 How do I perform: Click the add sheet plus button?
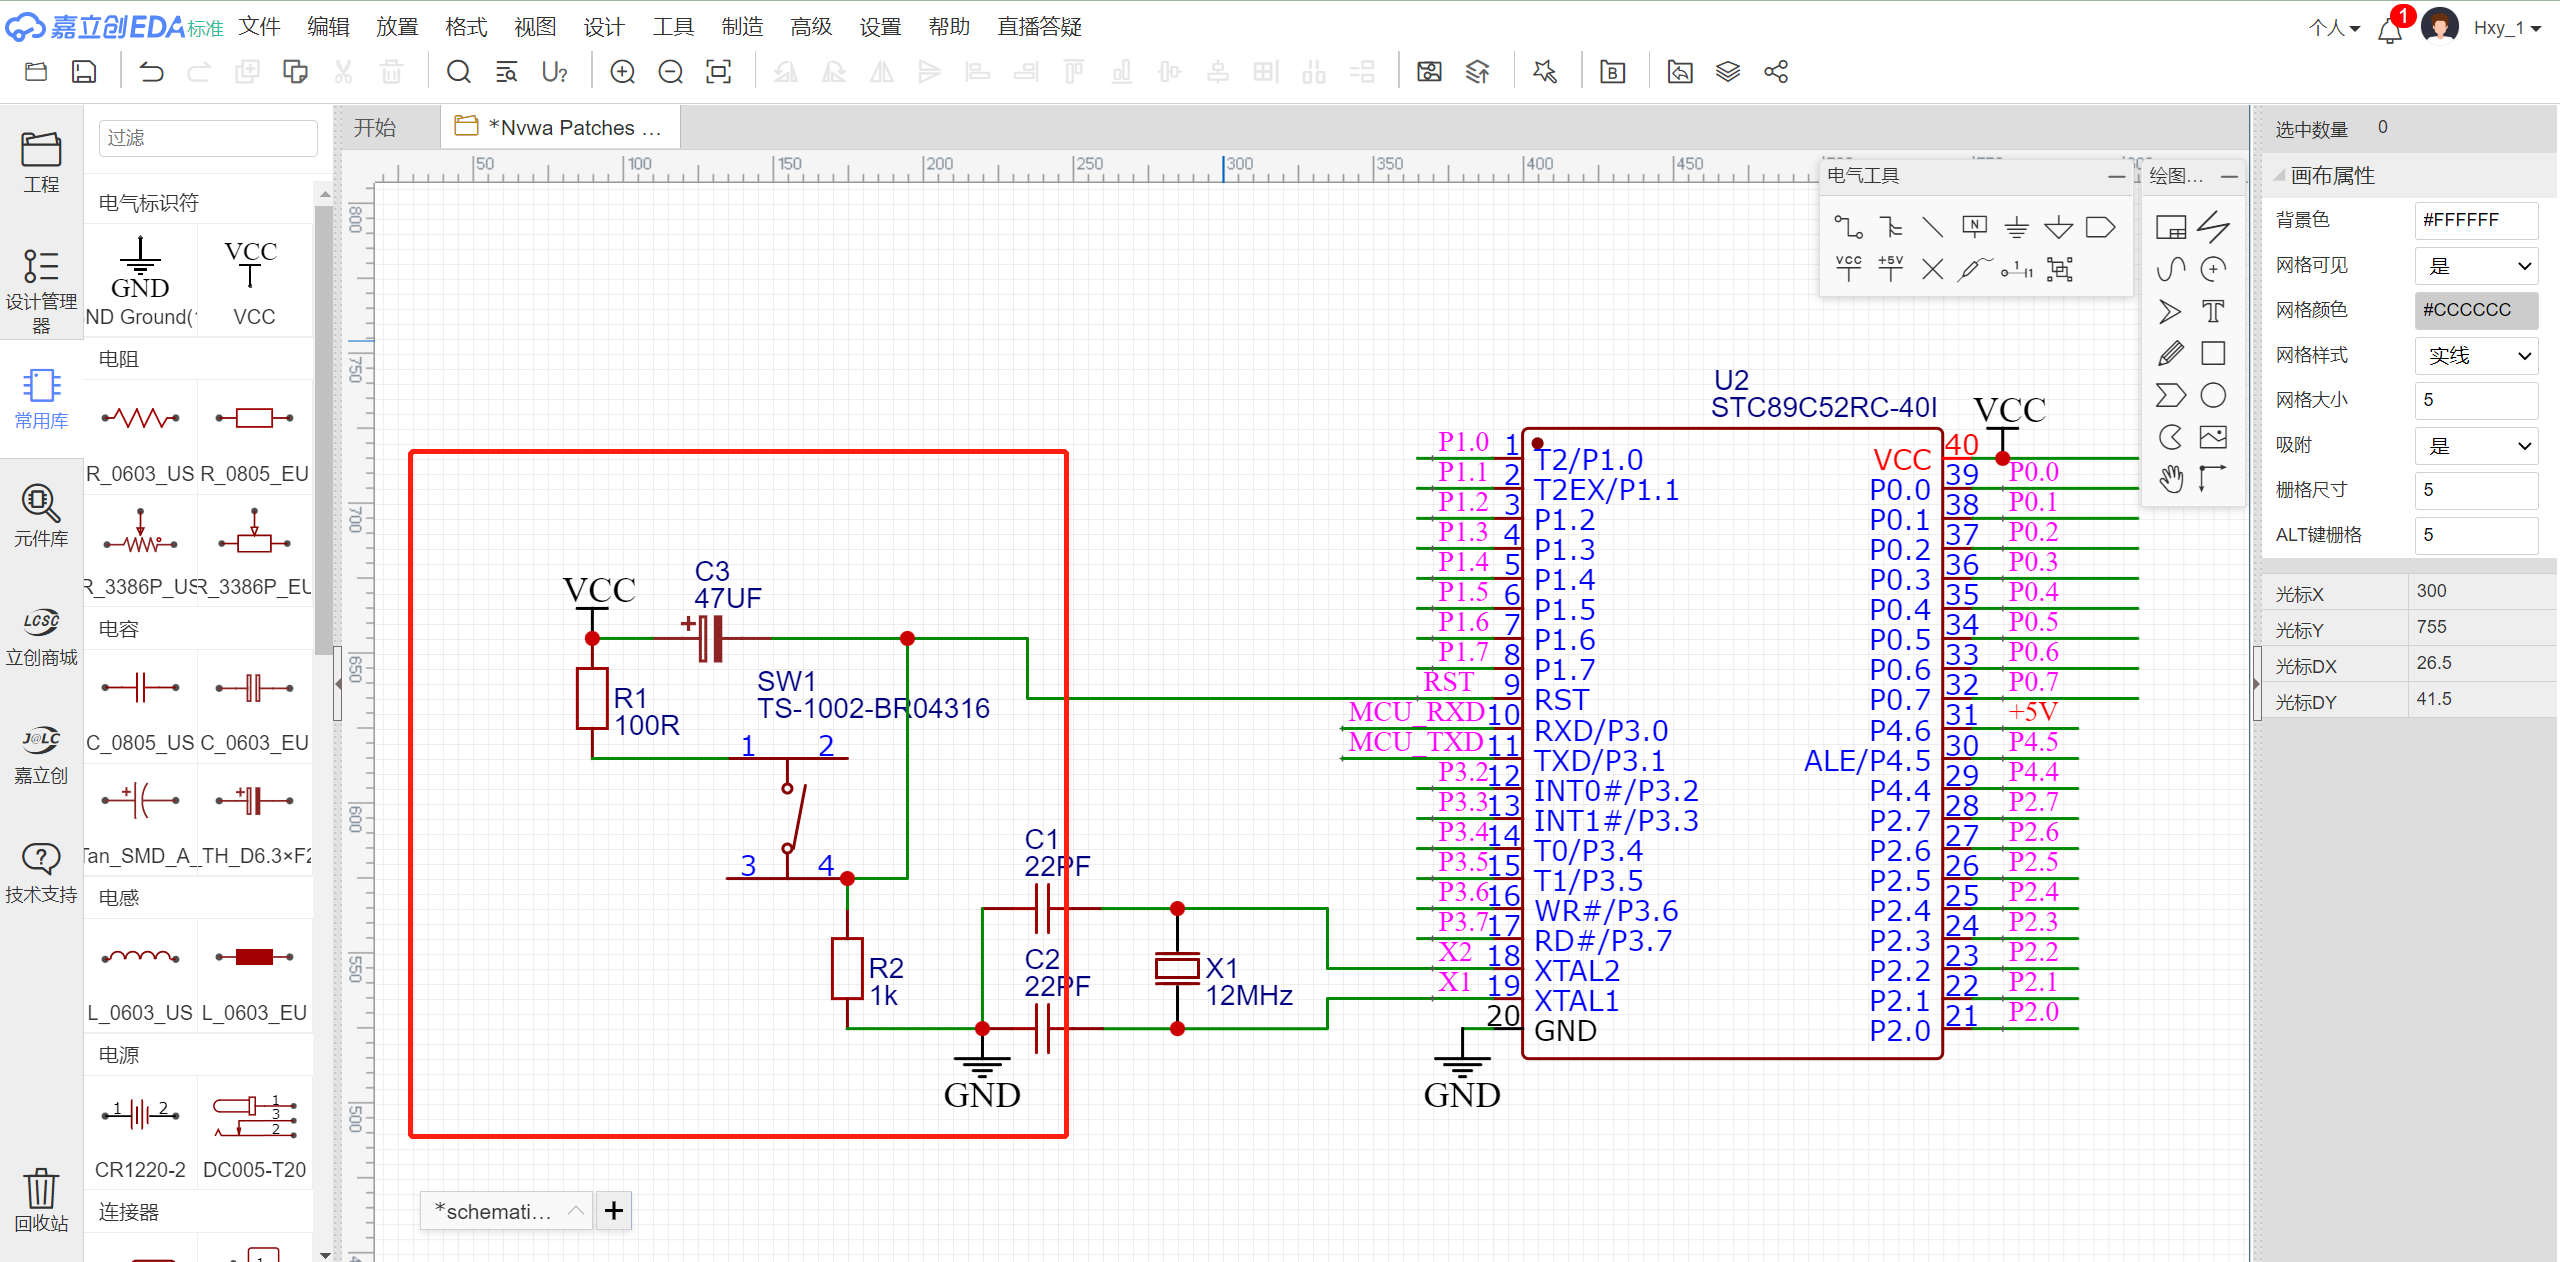coord(614,1211)
